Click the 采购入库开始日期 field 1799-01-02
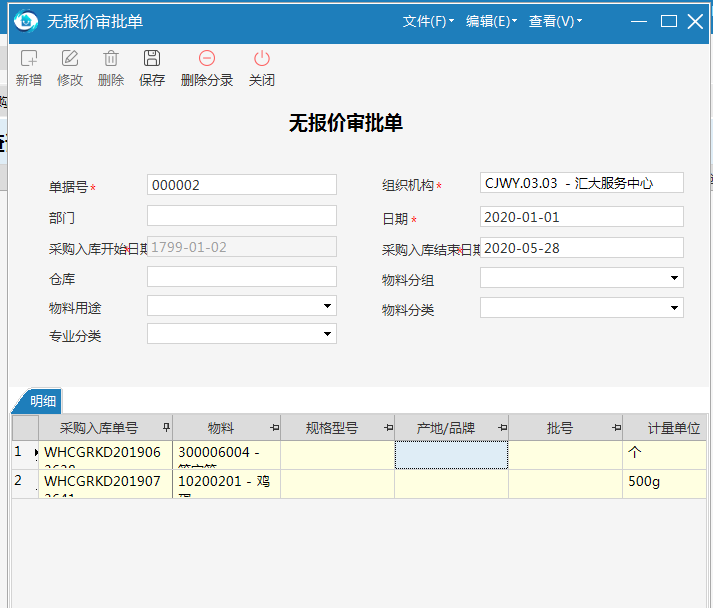Screen dimensions: 713x608 click(242, 247)
